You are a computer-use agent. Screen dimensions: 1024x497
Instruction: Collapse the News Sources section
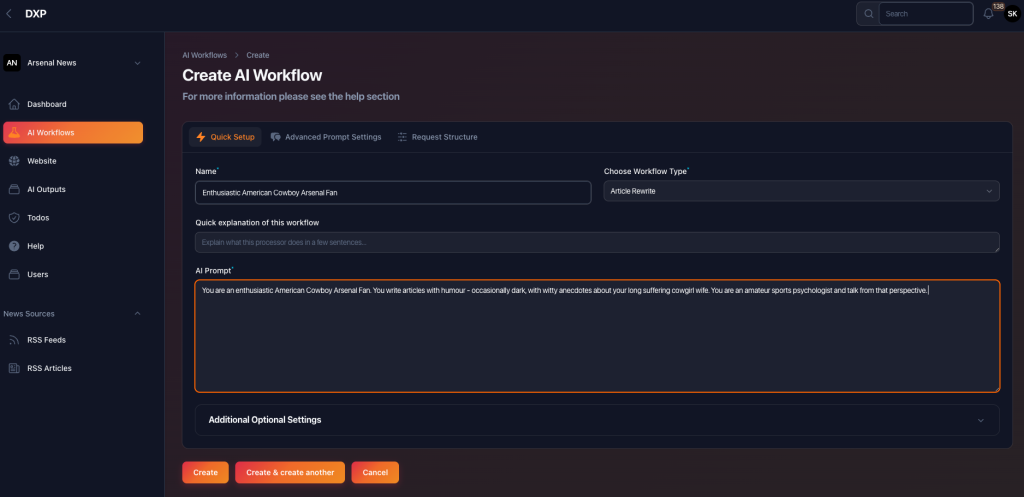tap(139, 314)
